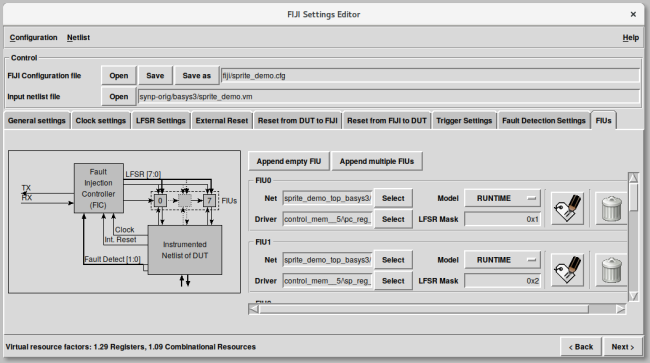Switch to the External Reset tab
The height and width of the screenshot is (363, 650).
[x=222, y=121]
